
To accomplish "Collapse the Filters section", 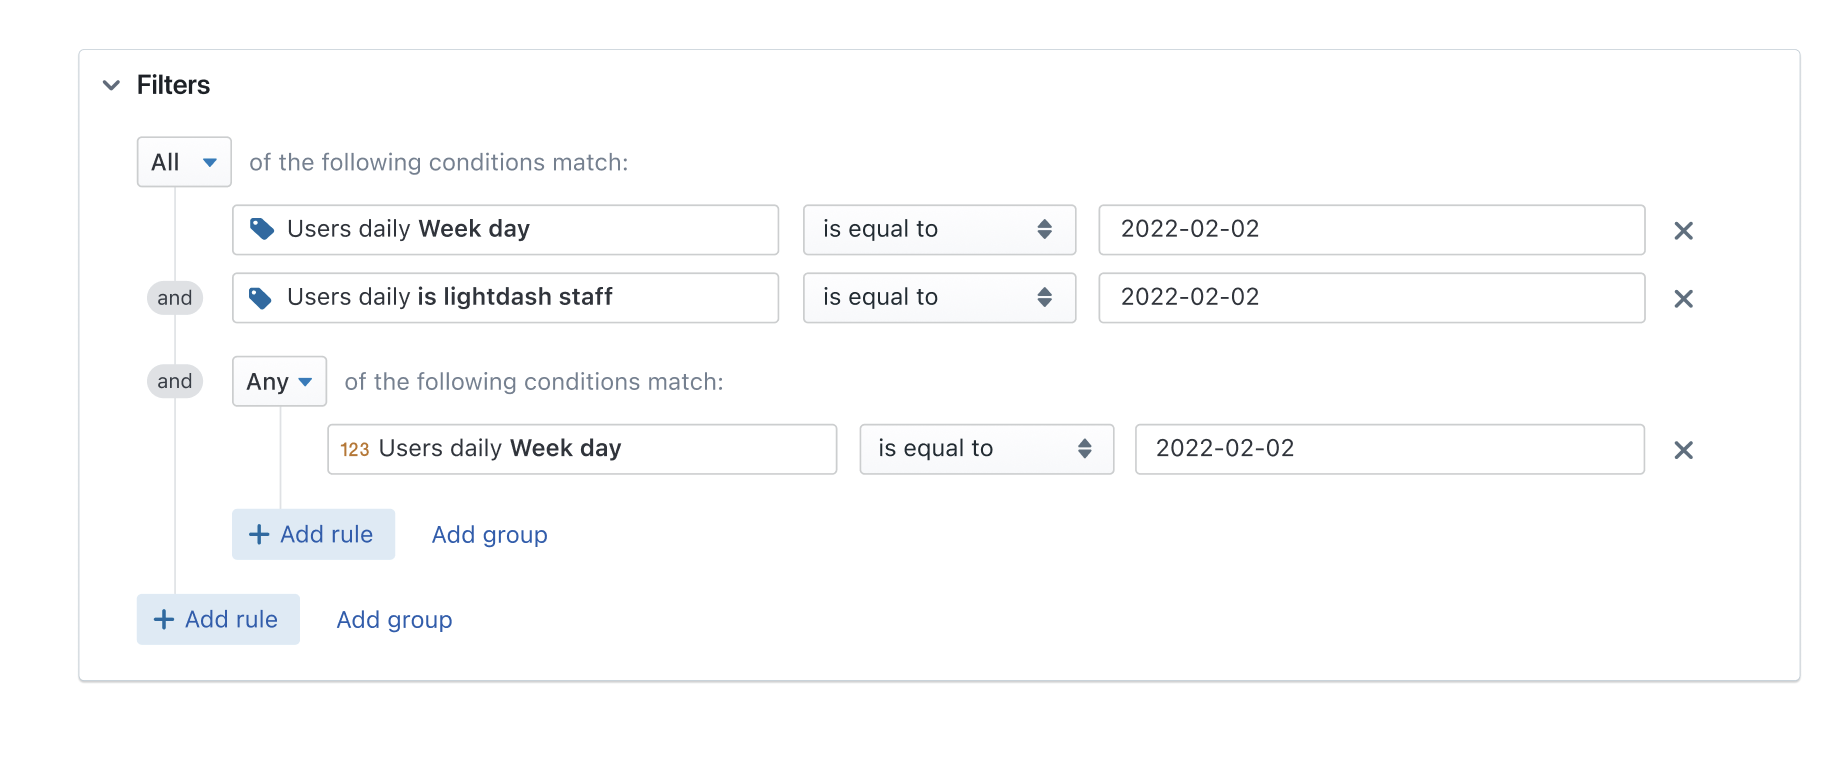I will point(111,85).
